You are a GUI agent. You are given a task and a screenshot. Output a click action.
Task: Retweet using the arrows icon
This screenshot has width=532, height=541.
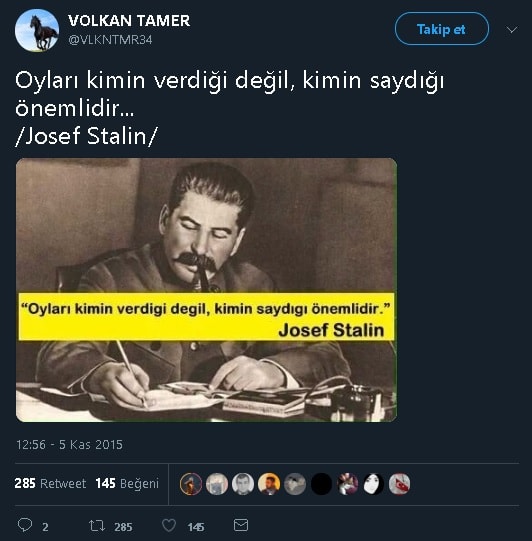click(x=97, y=525)
